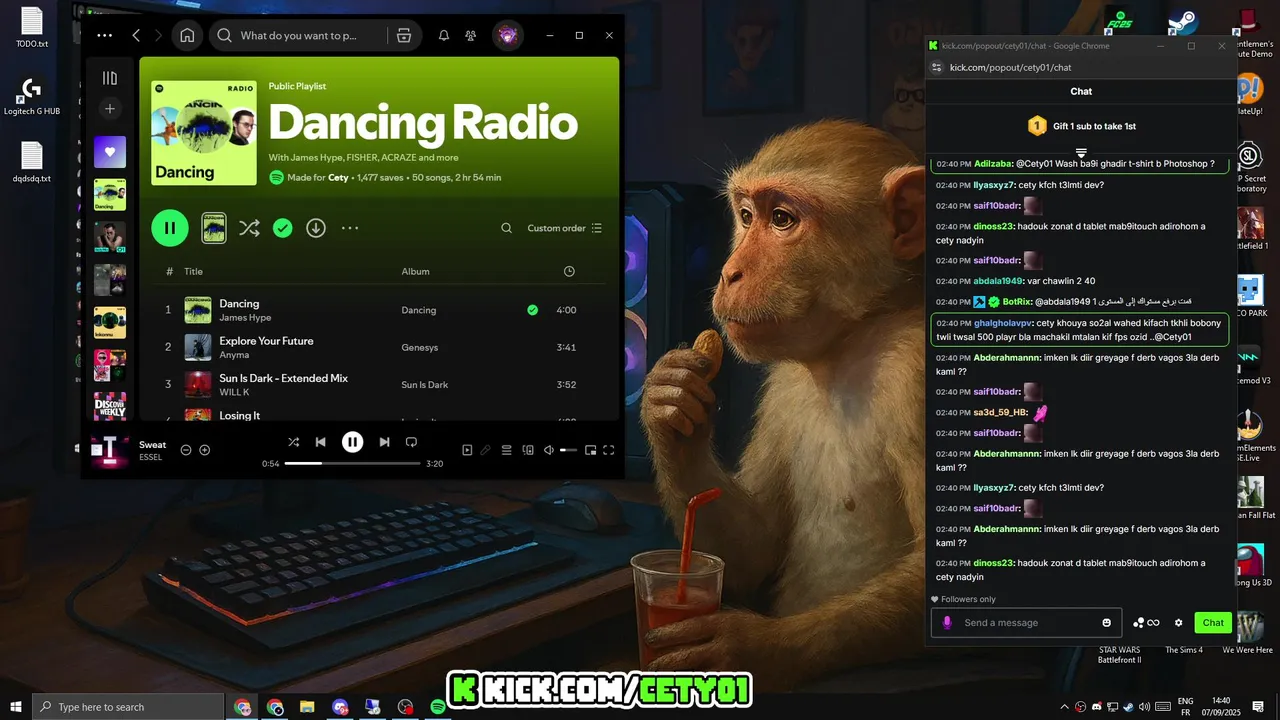Open the Friend Activity icon in Spotify

470,35
